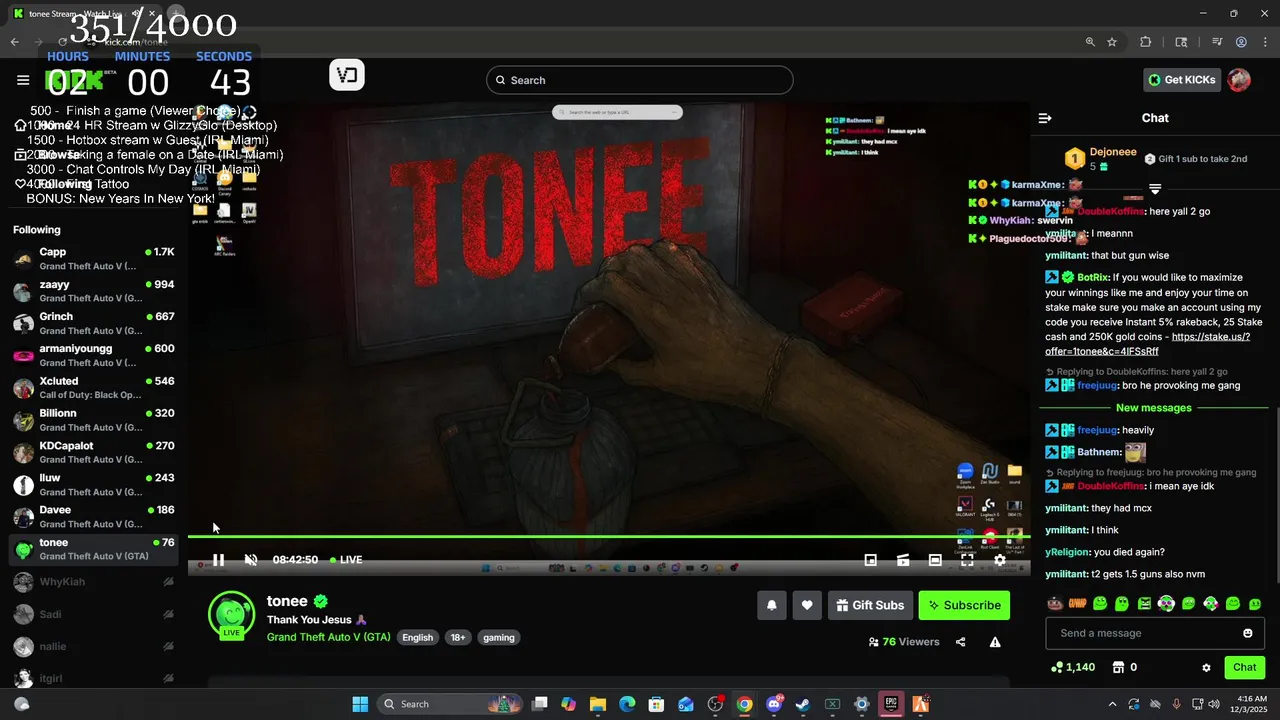Open zaayy's channel in Following list
Screen dimensions: 1280x720
94,291
